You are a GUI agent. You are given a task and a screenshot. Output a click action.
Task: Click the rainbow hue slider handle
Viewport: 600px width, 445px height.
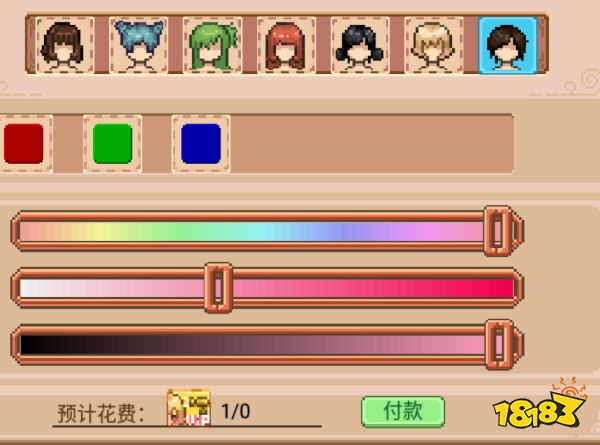click(x=497, y=231)
